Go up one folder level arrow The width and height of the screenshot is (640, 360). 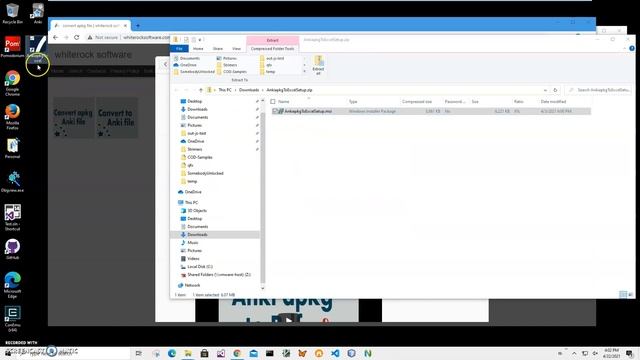pyautogui.click(x=200, y=90)
